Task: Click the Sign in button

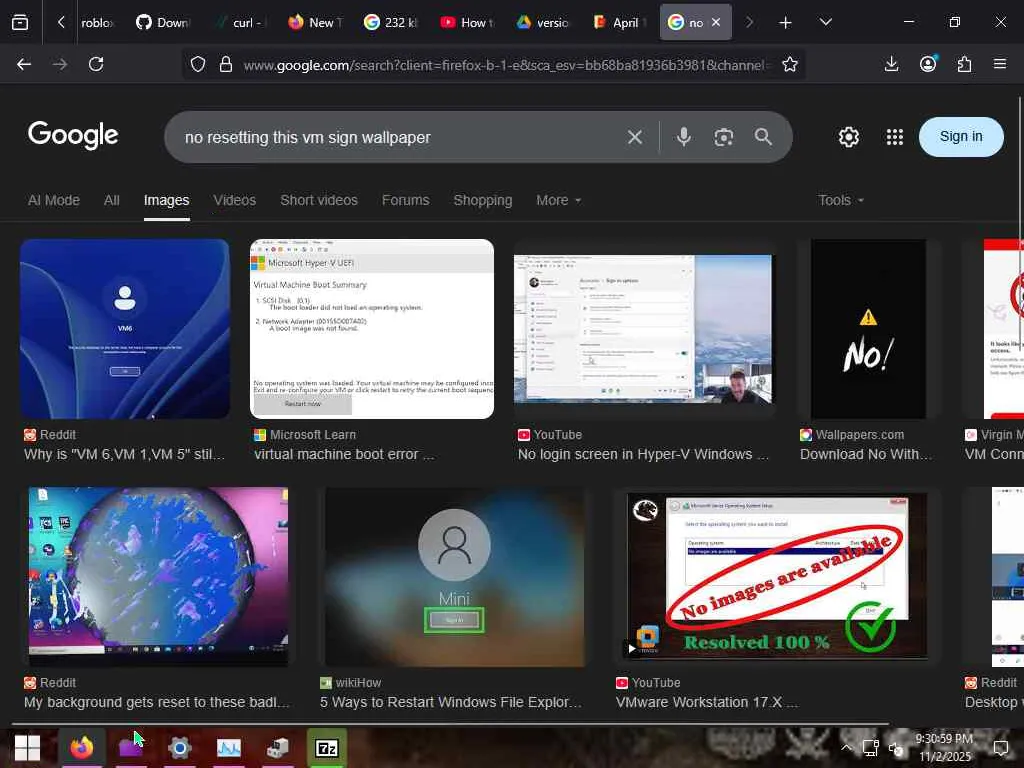Action: [x=961, y=136]
